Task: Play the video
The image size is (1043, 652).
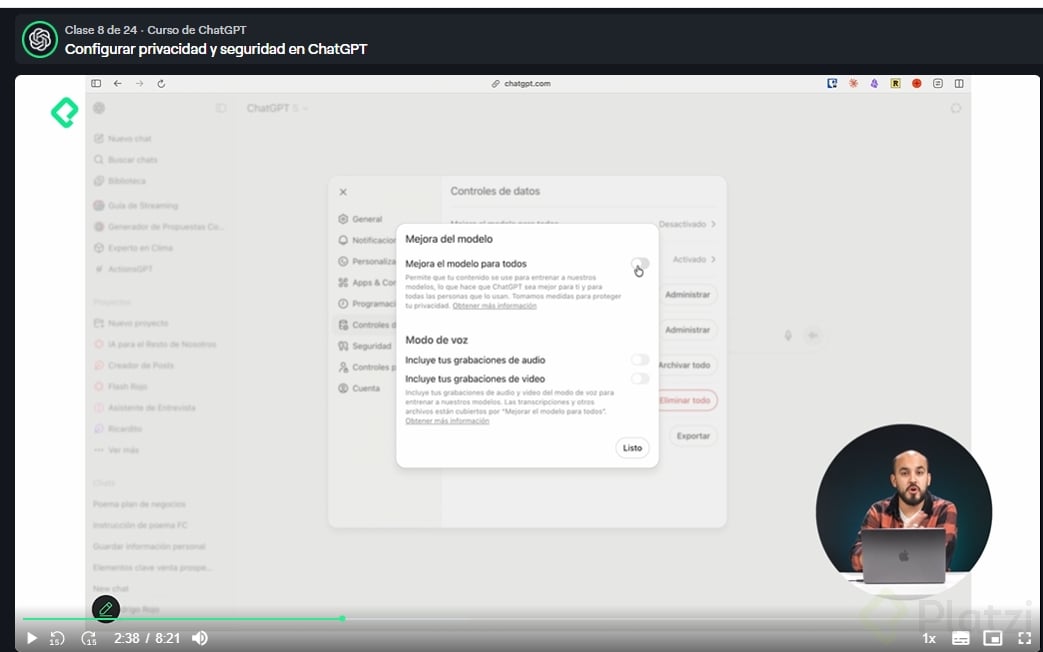Action: 31,638
